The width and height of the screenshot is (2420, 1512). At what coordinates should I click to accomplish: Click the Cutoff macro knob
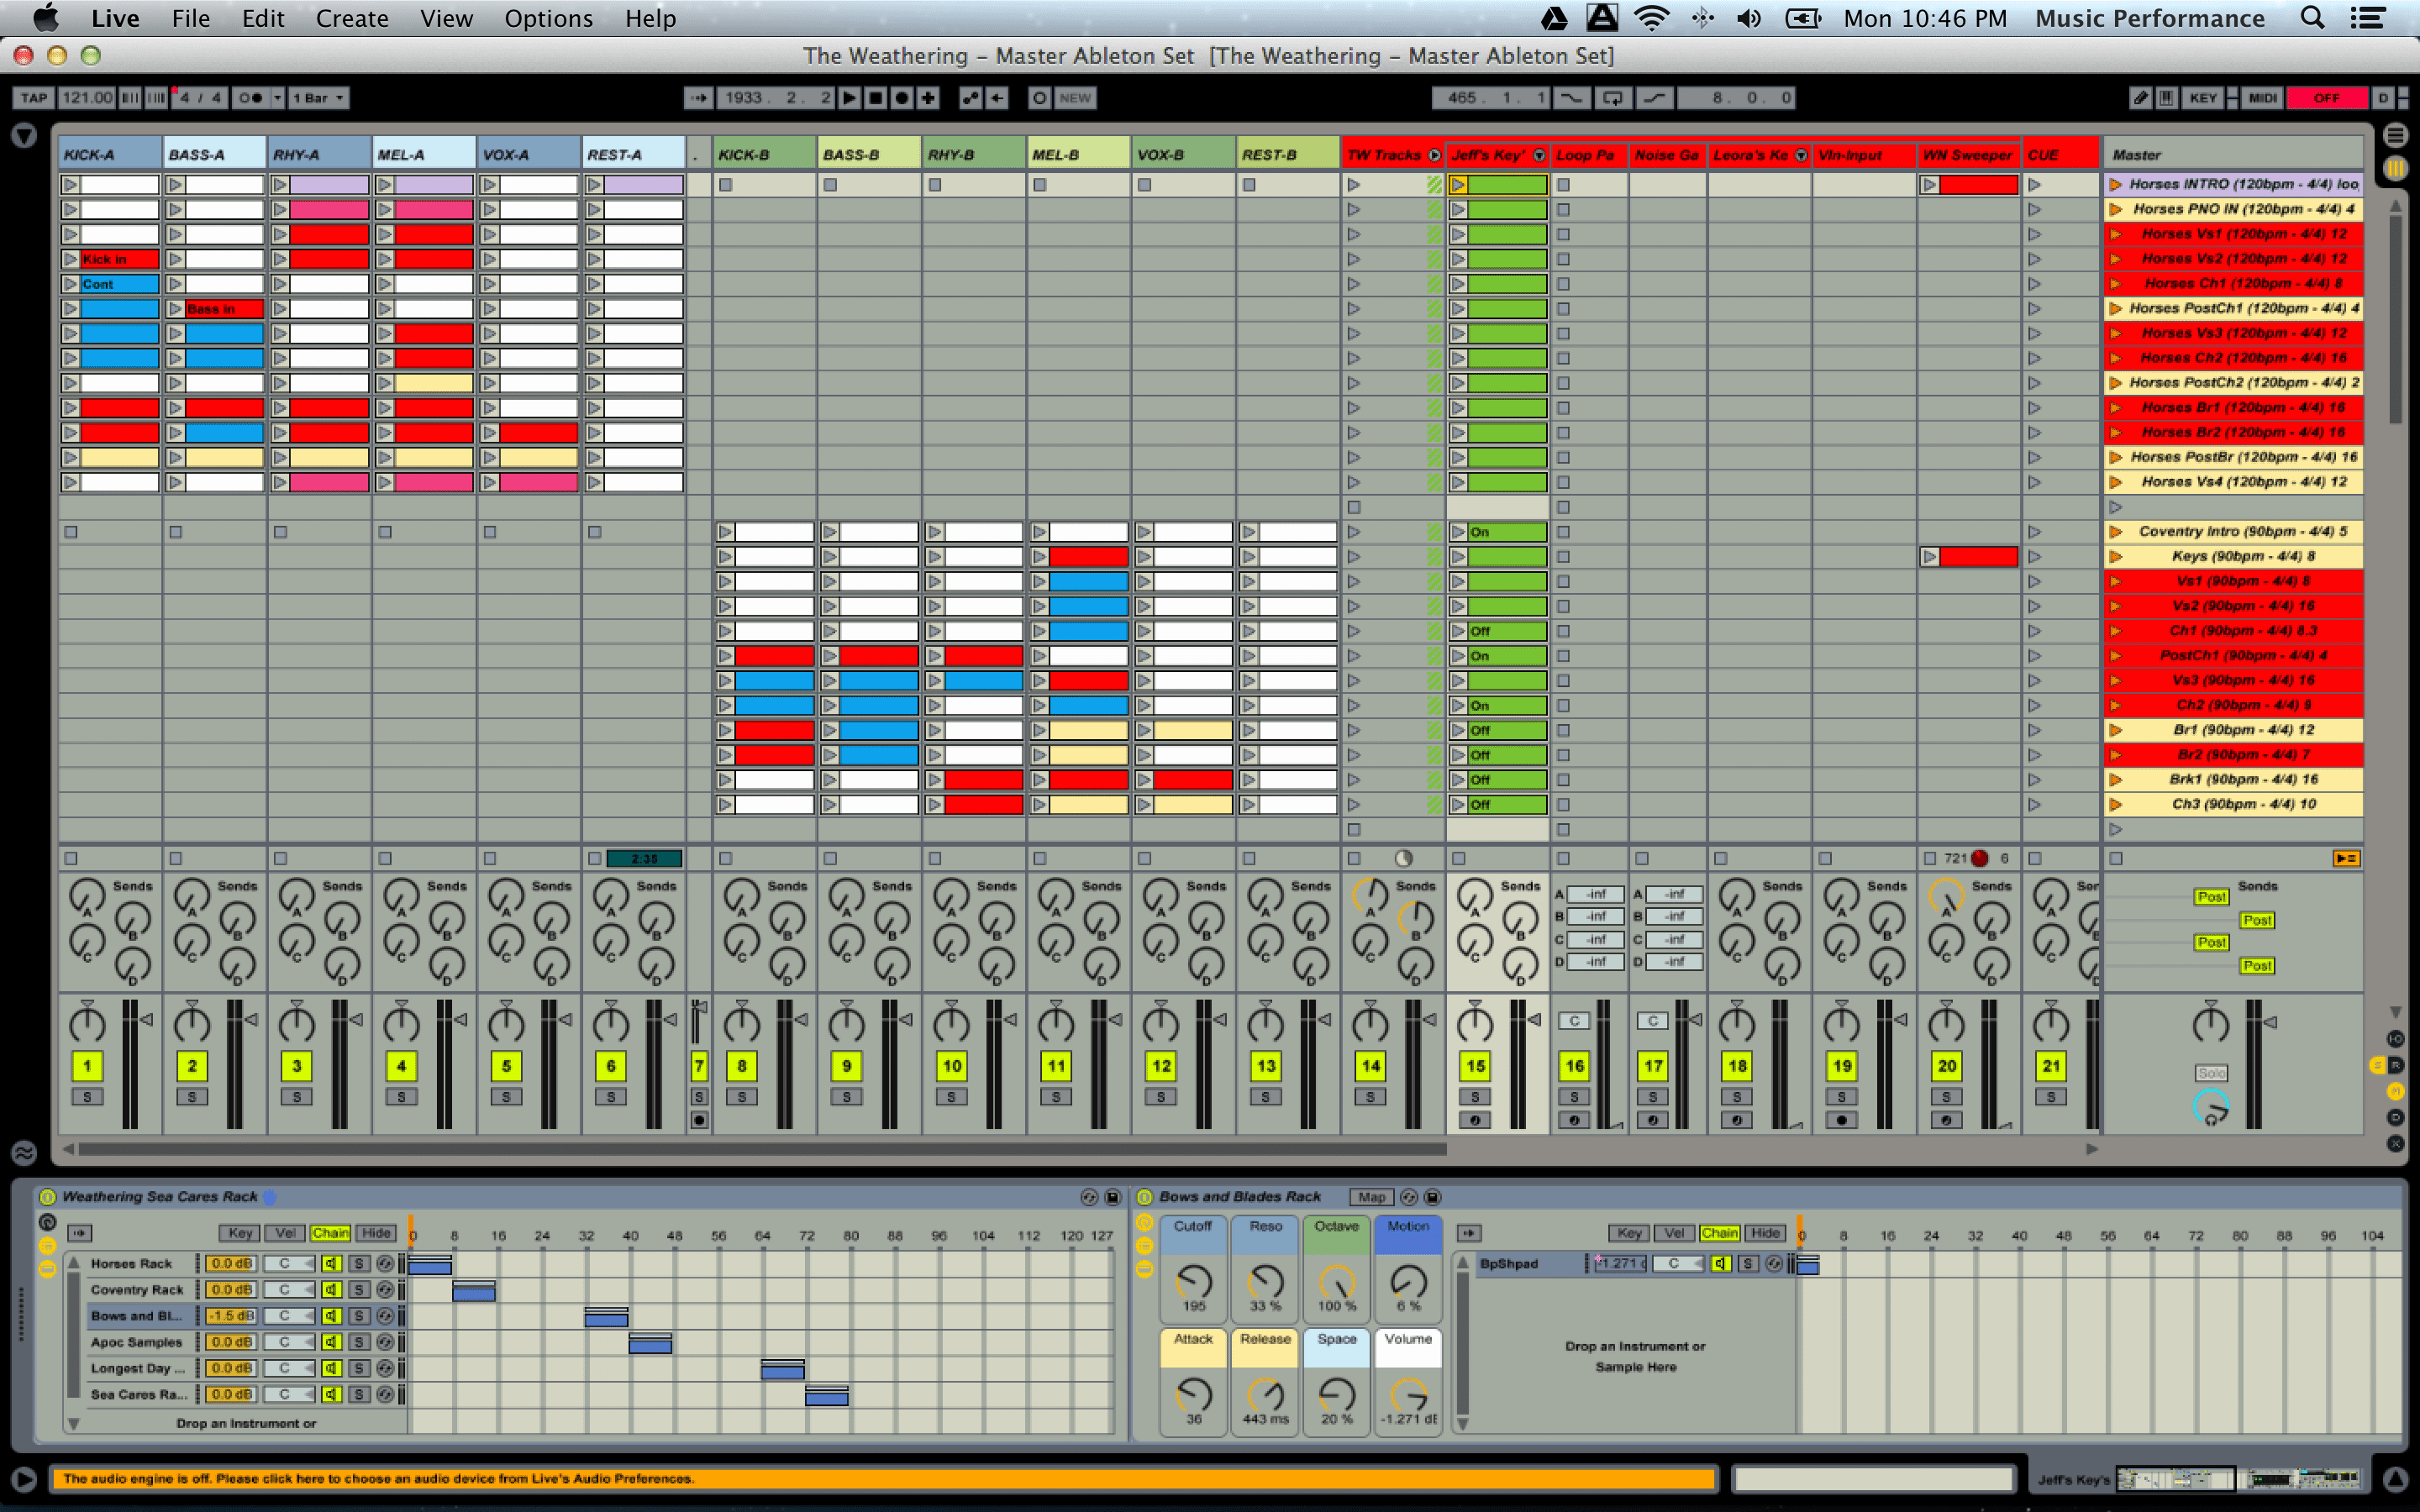click(x=1193, y=1281)
